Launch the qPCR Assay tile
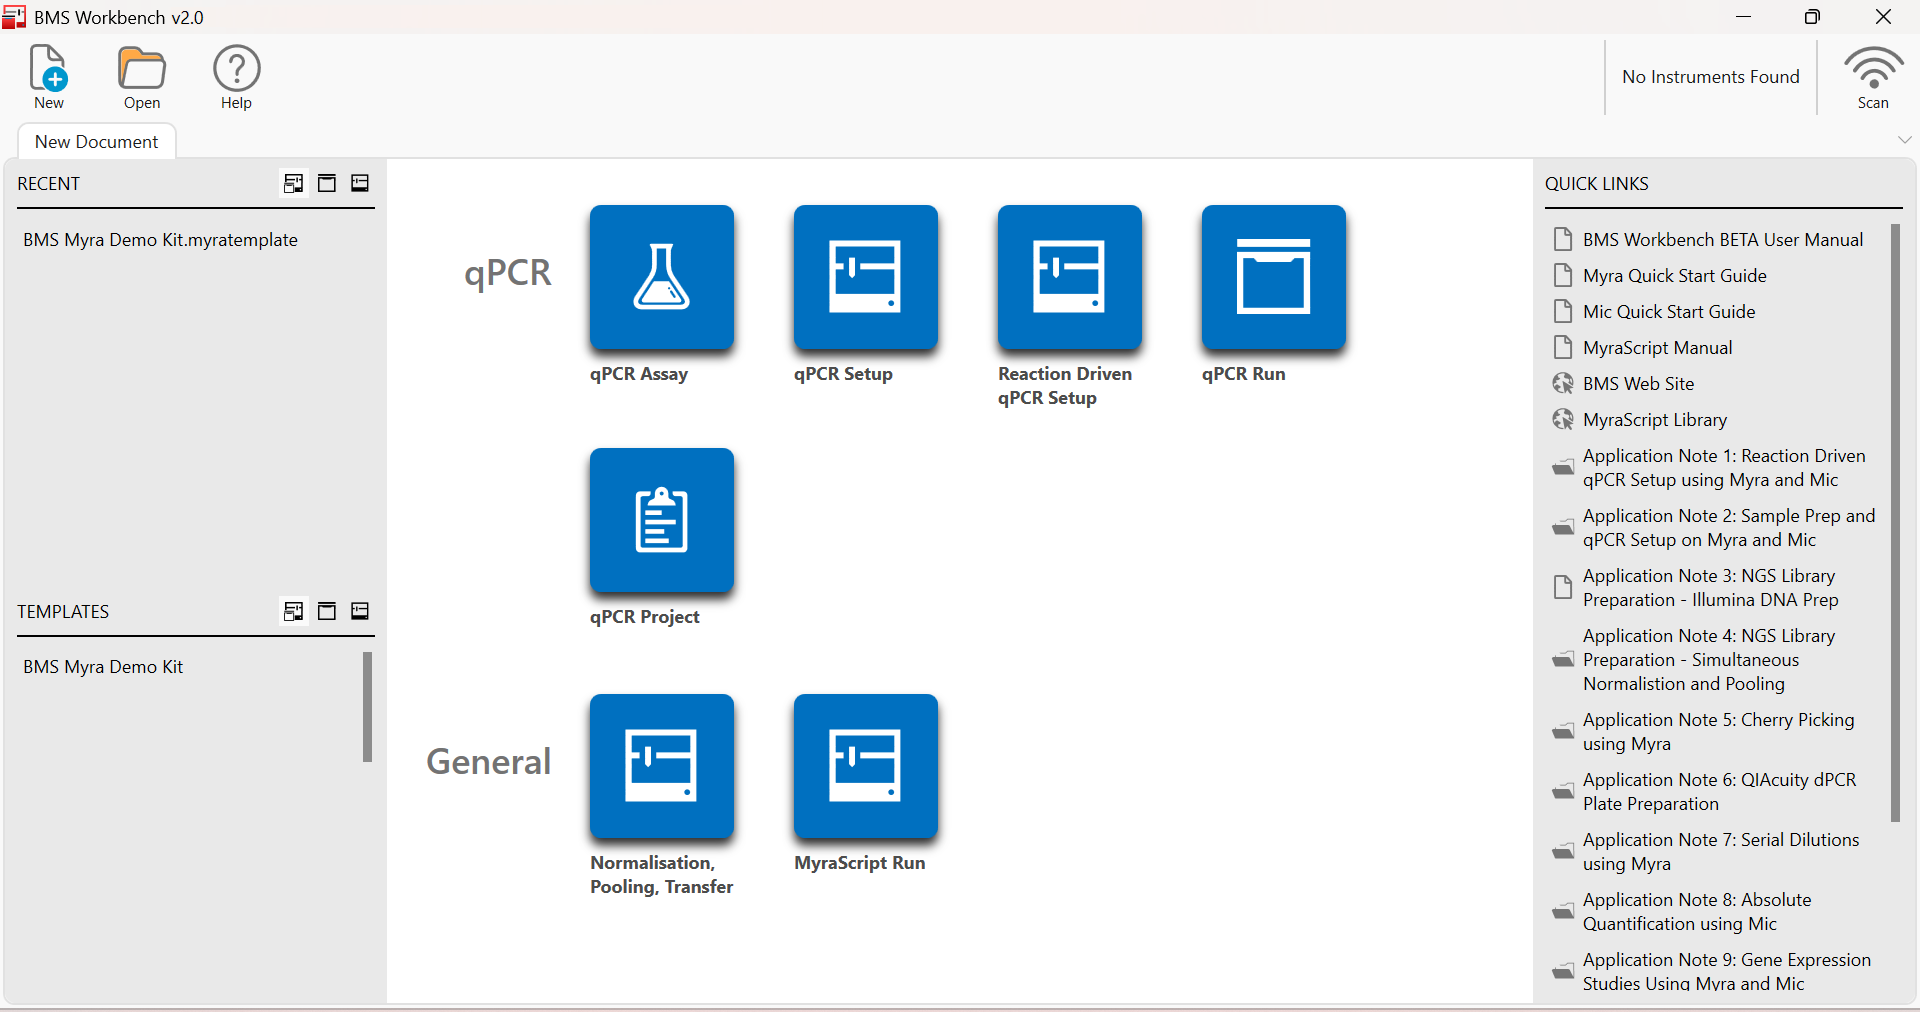Screen dimensions: 1920x1012 point(662,277)
